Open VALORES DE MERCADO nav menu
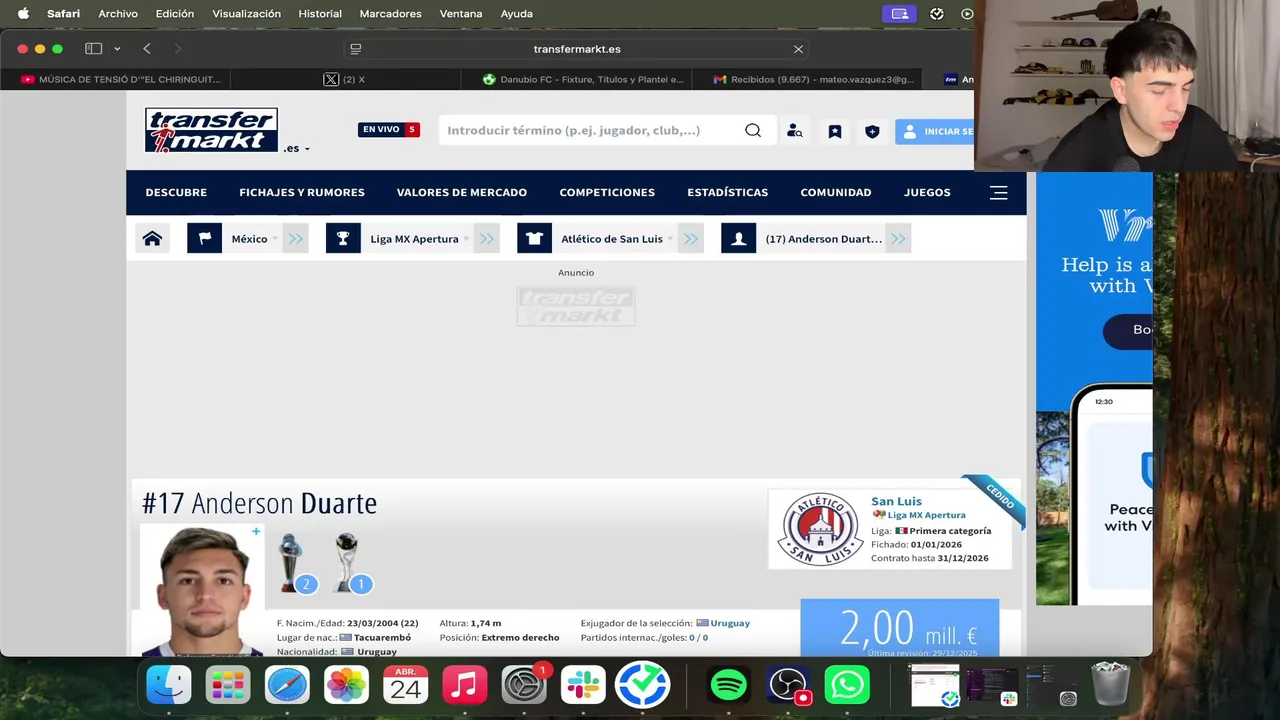The image size is (1280, 720). pyautogui.click(x=462, y=192)
